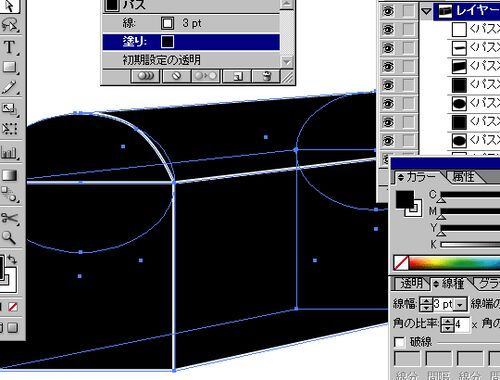Toggle the eye of the horizontal line path
The width and height of the screenshot is (500, 380).
pos(388,48)
